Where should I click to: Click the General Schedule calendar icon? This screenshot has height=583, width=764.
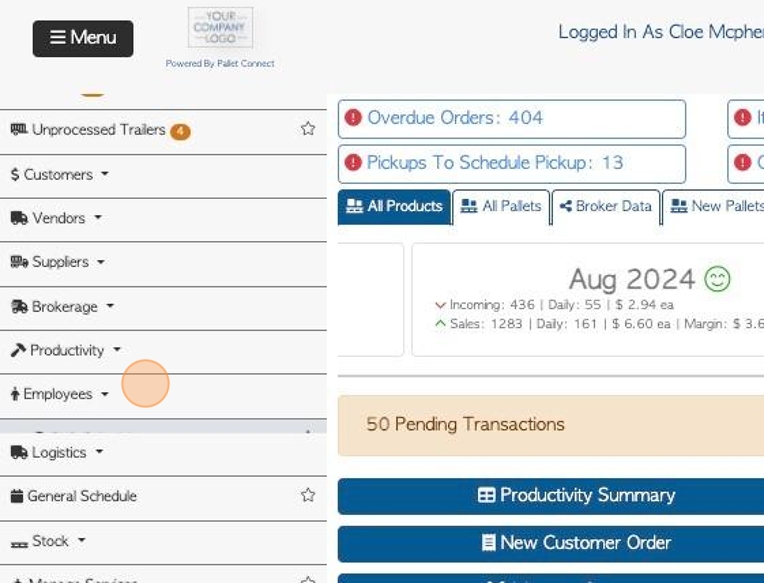pyautogui.click(x=16, y=496)
